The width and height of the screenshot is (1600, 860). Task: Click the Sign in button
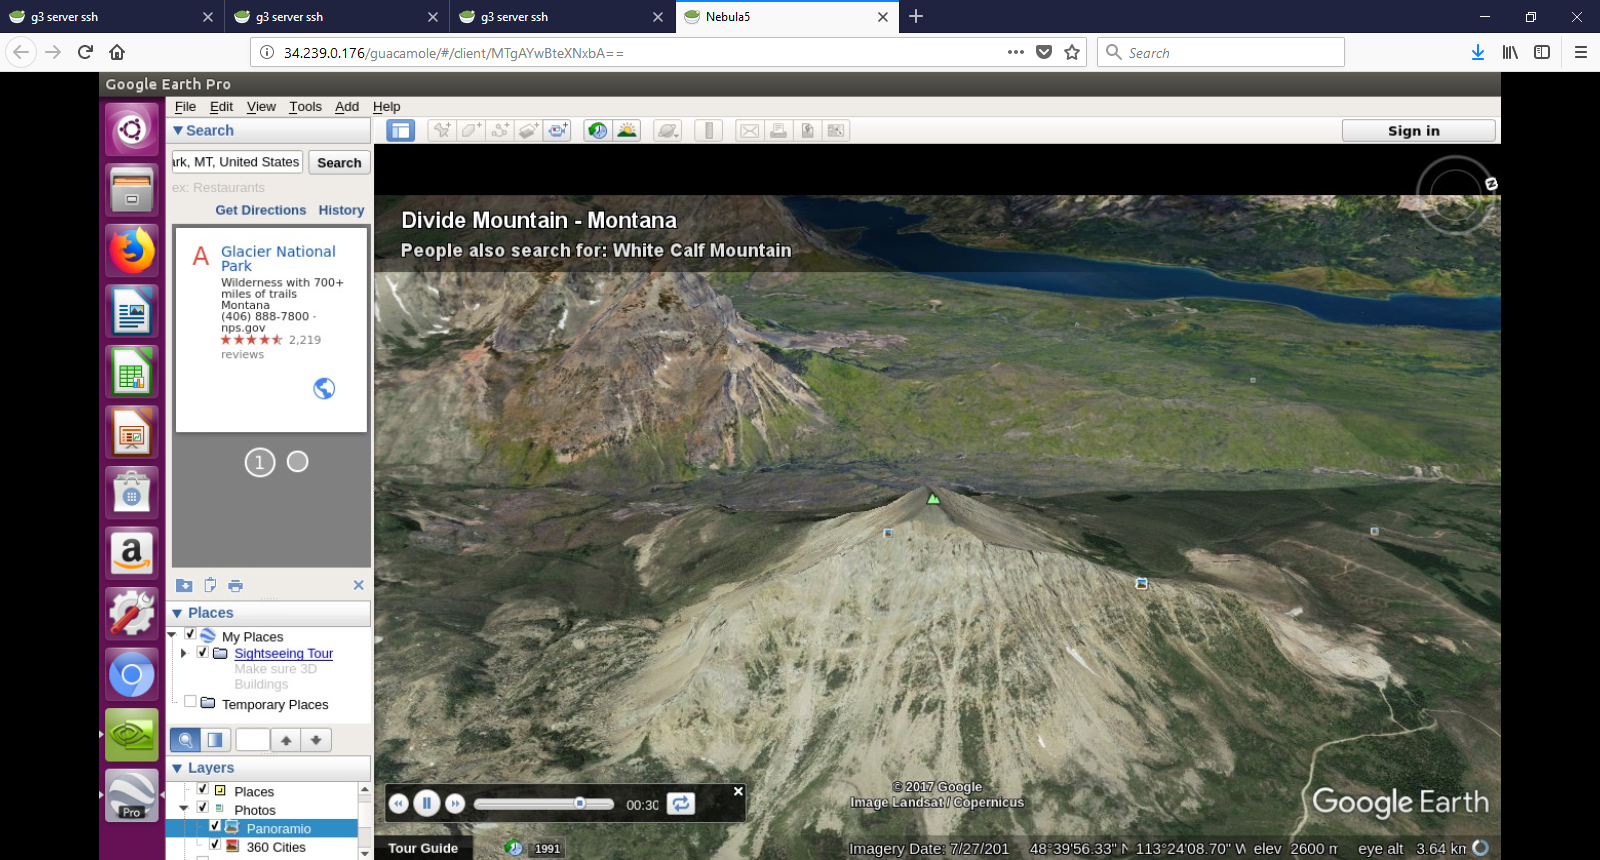(1418, 131)
